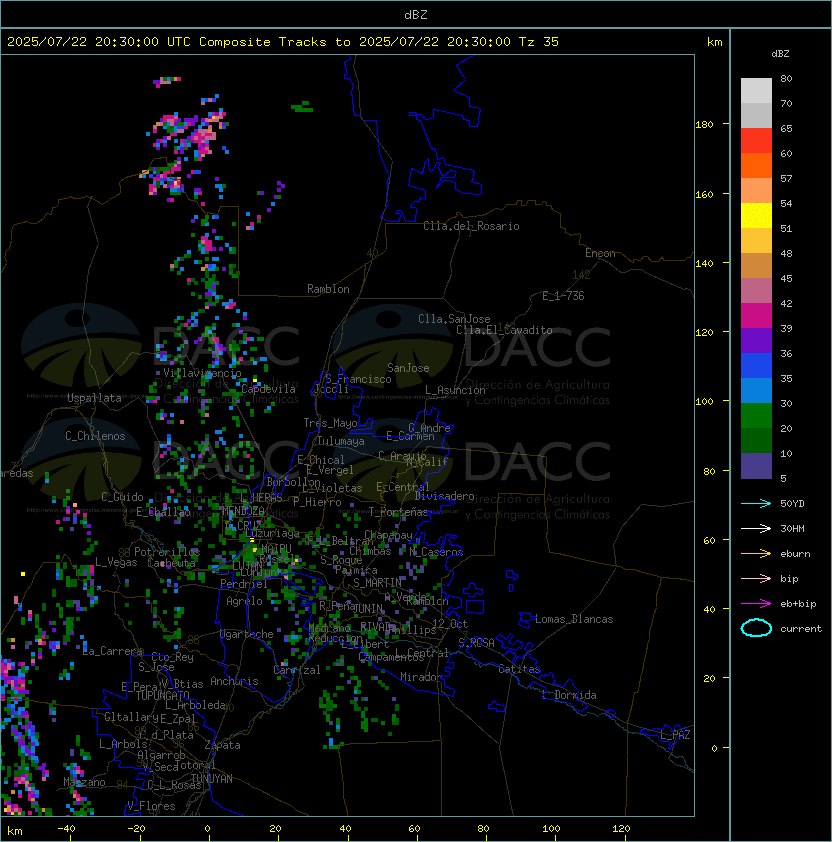Click the cyan 'current' ellipse symbol
The width and height of the screenshot is (832, 842).
pos(756,628)
